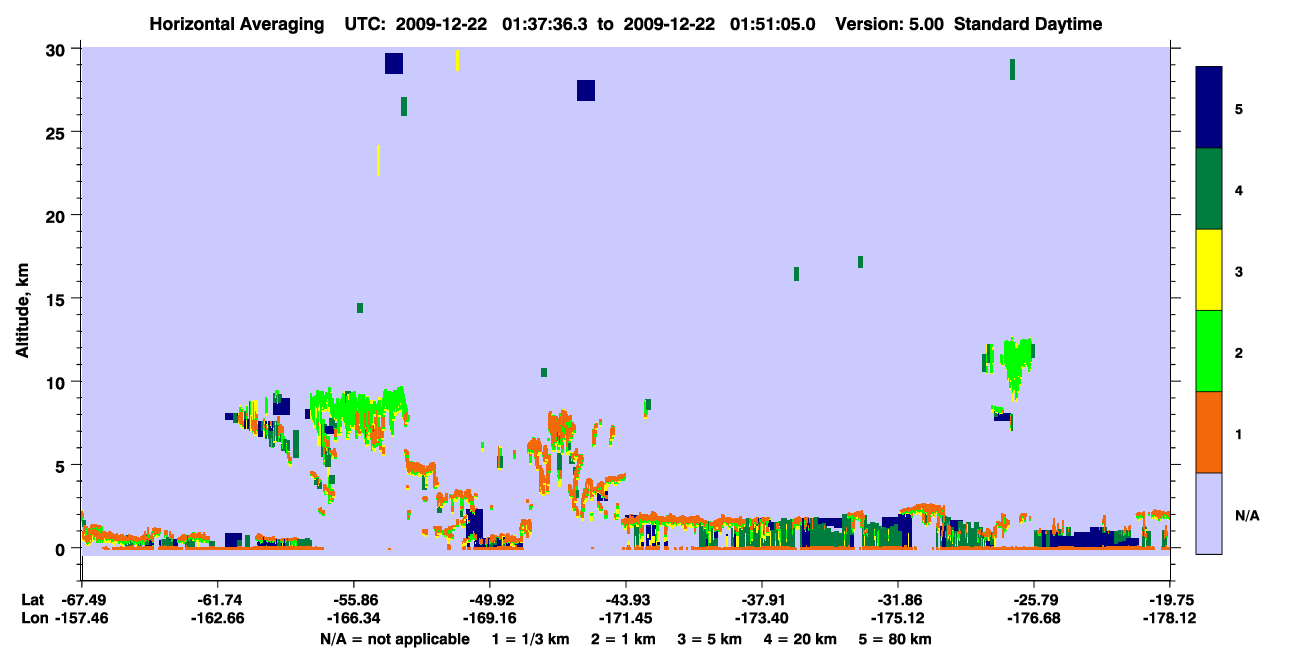
Task: Click the orange color bar segment for 1
Action: 1209,432
